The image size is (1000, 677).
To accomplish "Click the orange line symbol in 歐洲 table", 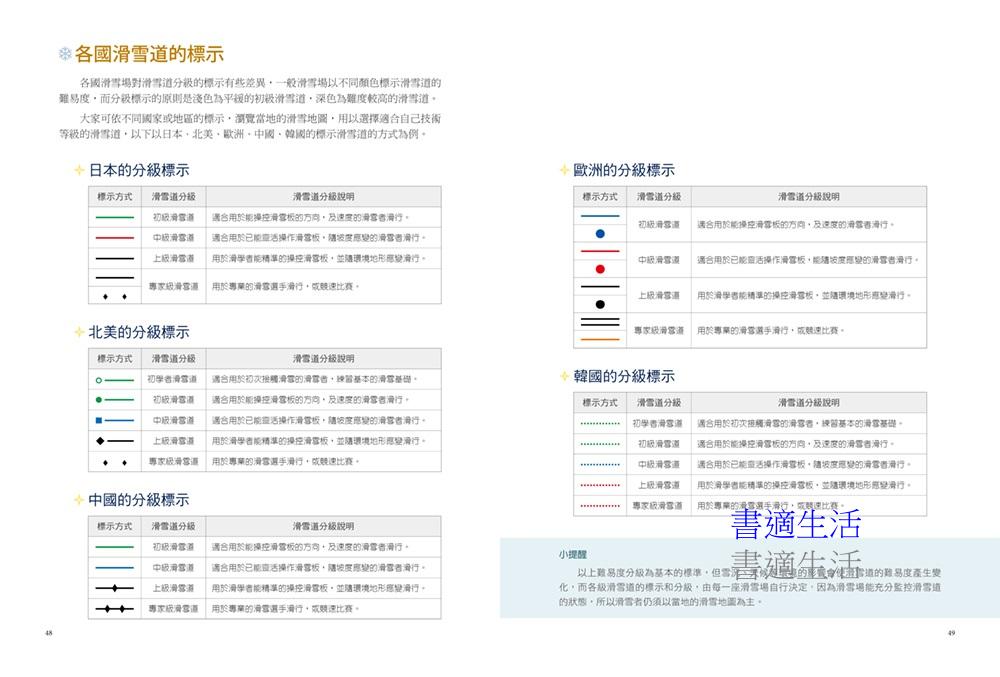I will click(600, 340).
